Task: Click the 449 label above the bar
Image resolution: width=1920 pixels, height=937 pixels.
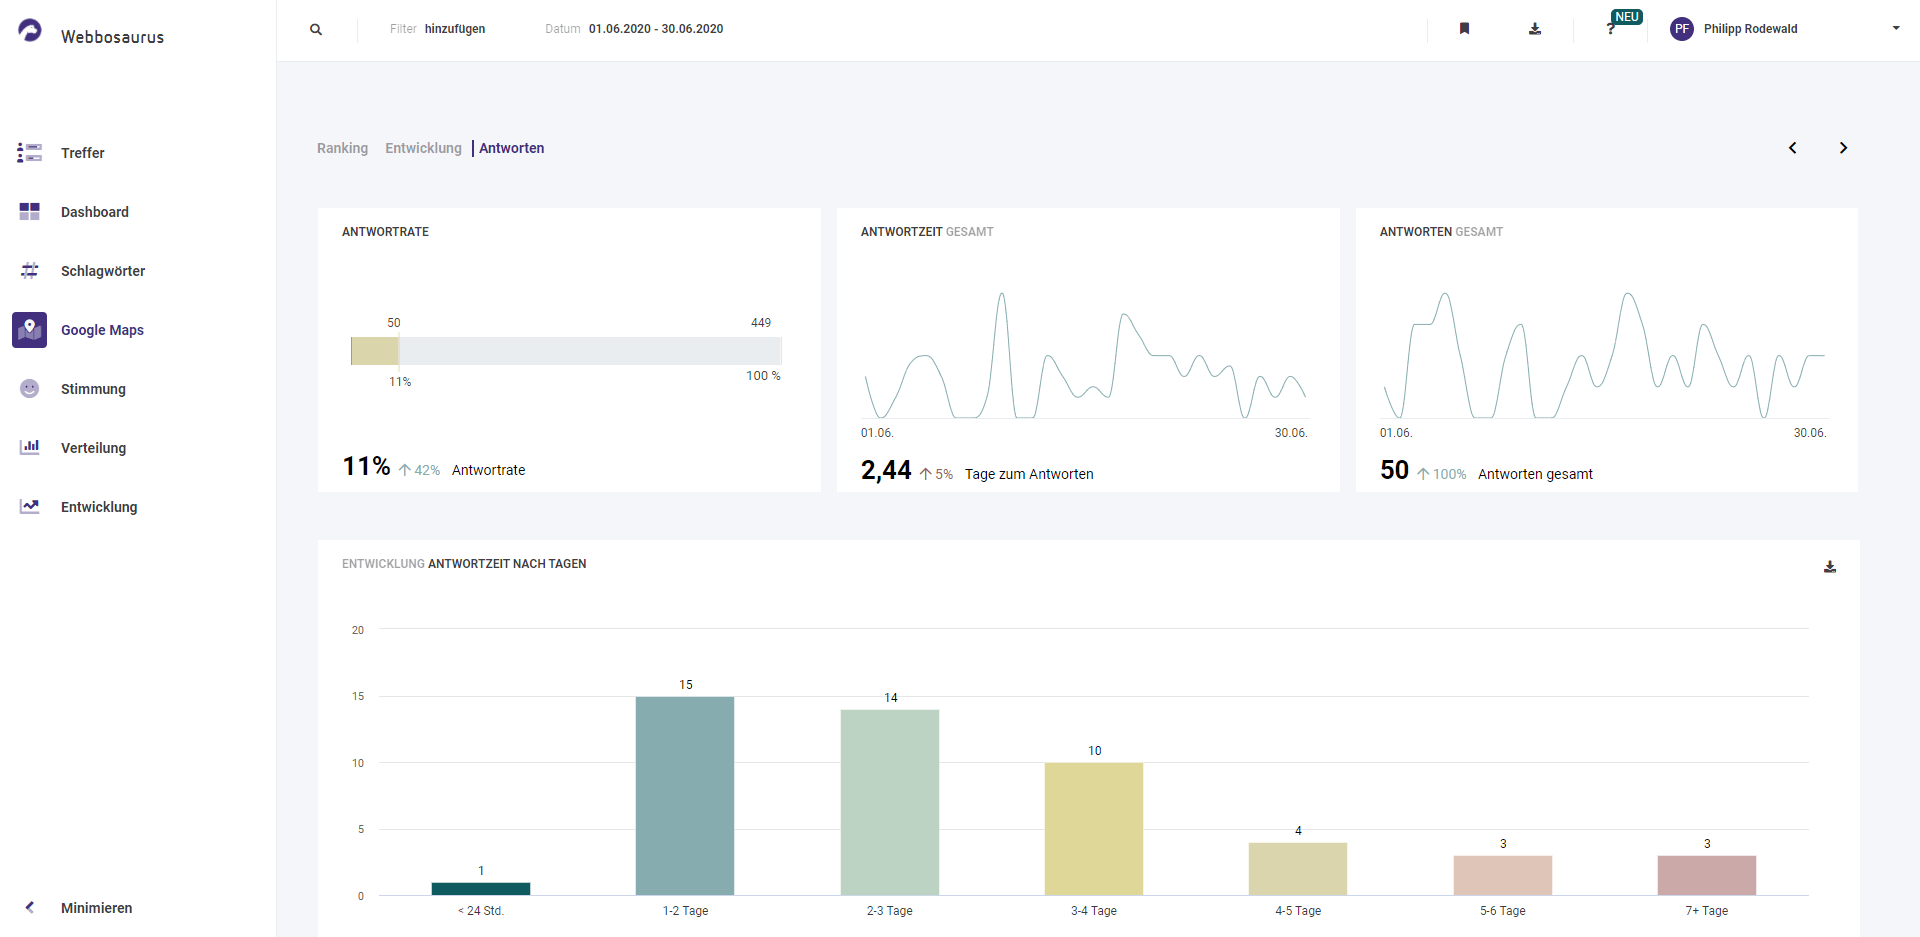Action: [x=761, y=323]
